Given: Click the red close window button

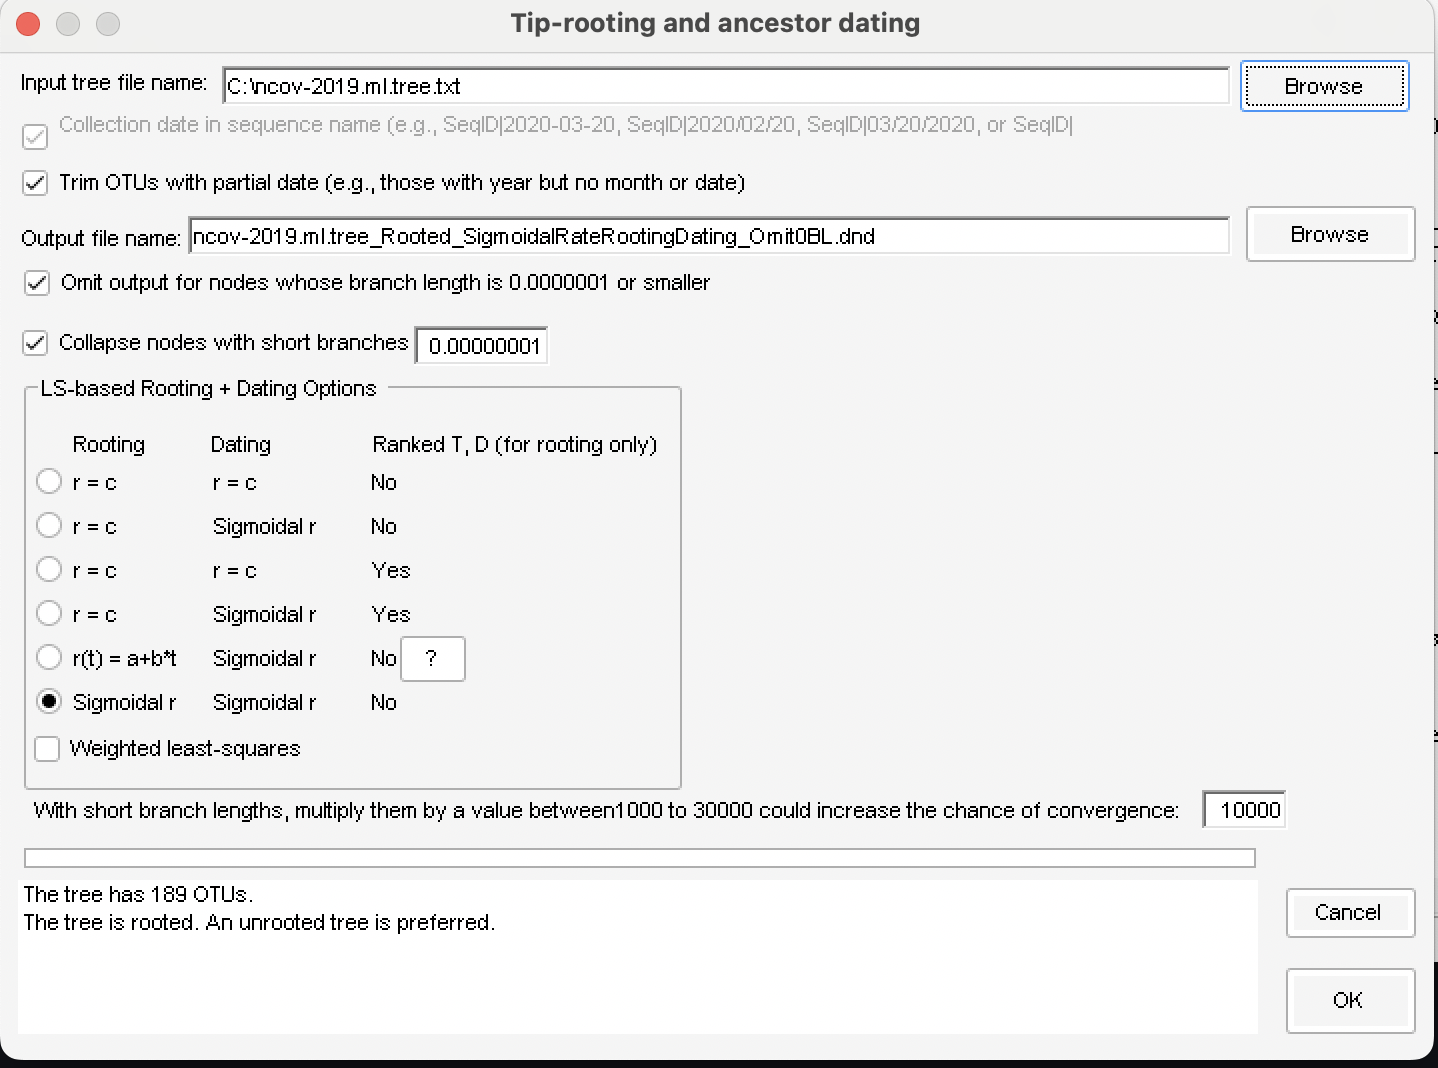Looking at the screenshot, I should pos(28,23).
